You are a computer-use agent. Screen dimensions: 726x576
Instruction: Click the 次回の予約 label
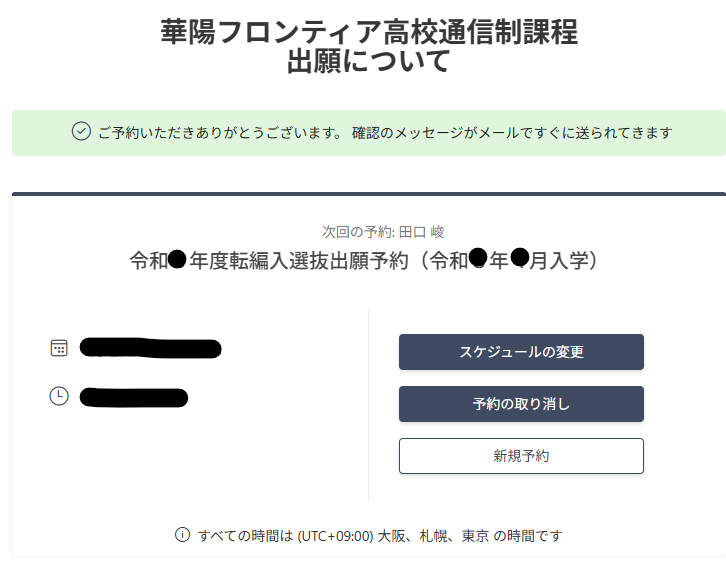pyautogui.click(x=357, y=232)
